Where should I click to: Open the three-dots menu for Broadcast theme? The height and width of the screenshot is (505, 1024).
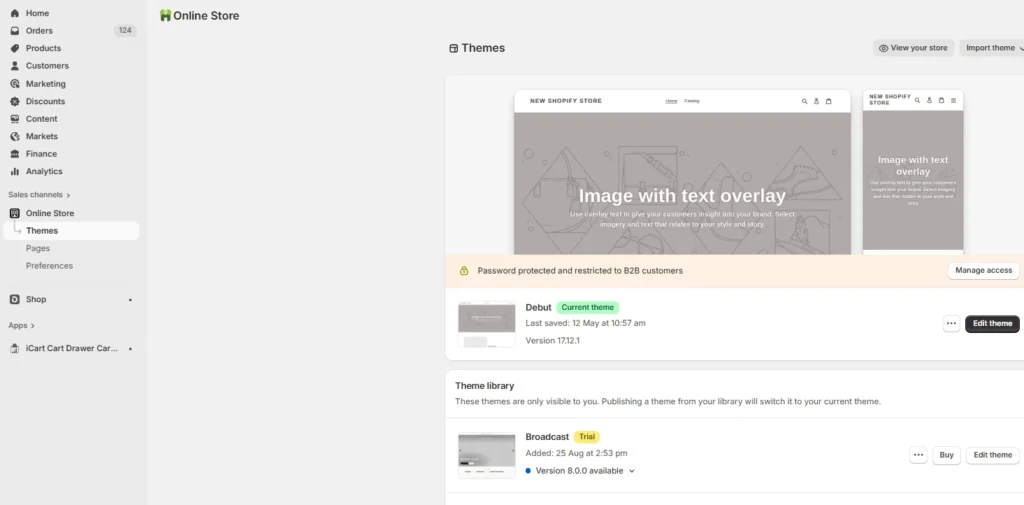918,455
